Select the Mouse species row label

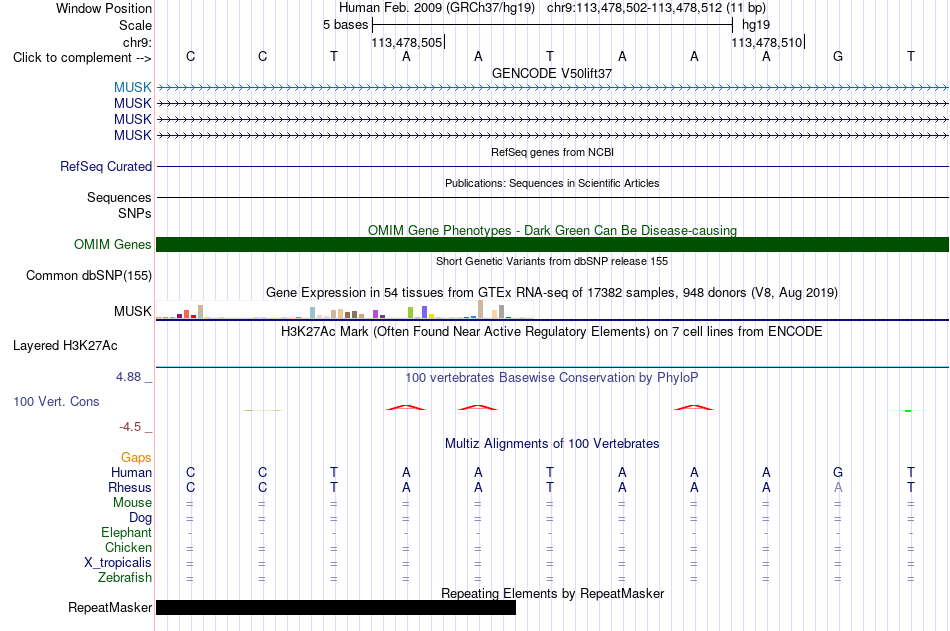click(132, 502)
